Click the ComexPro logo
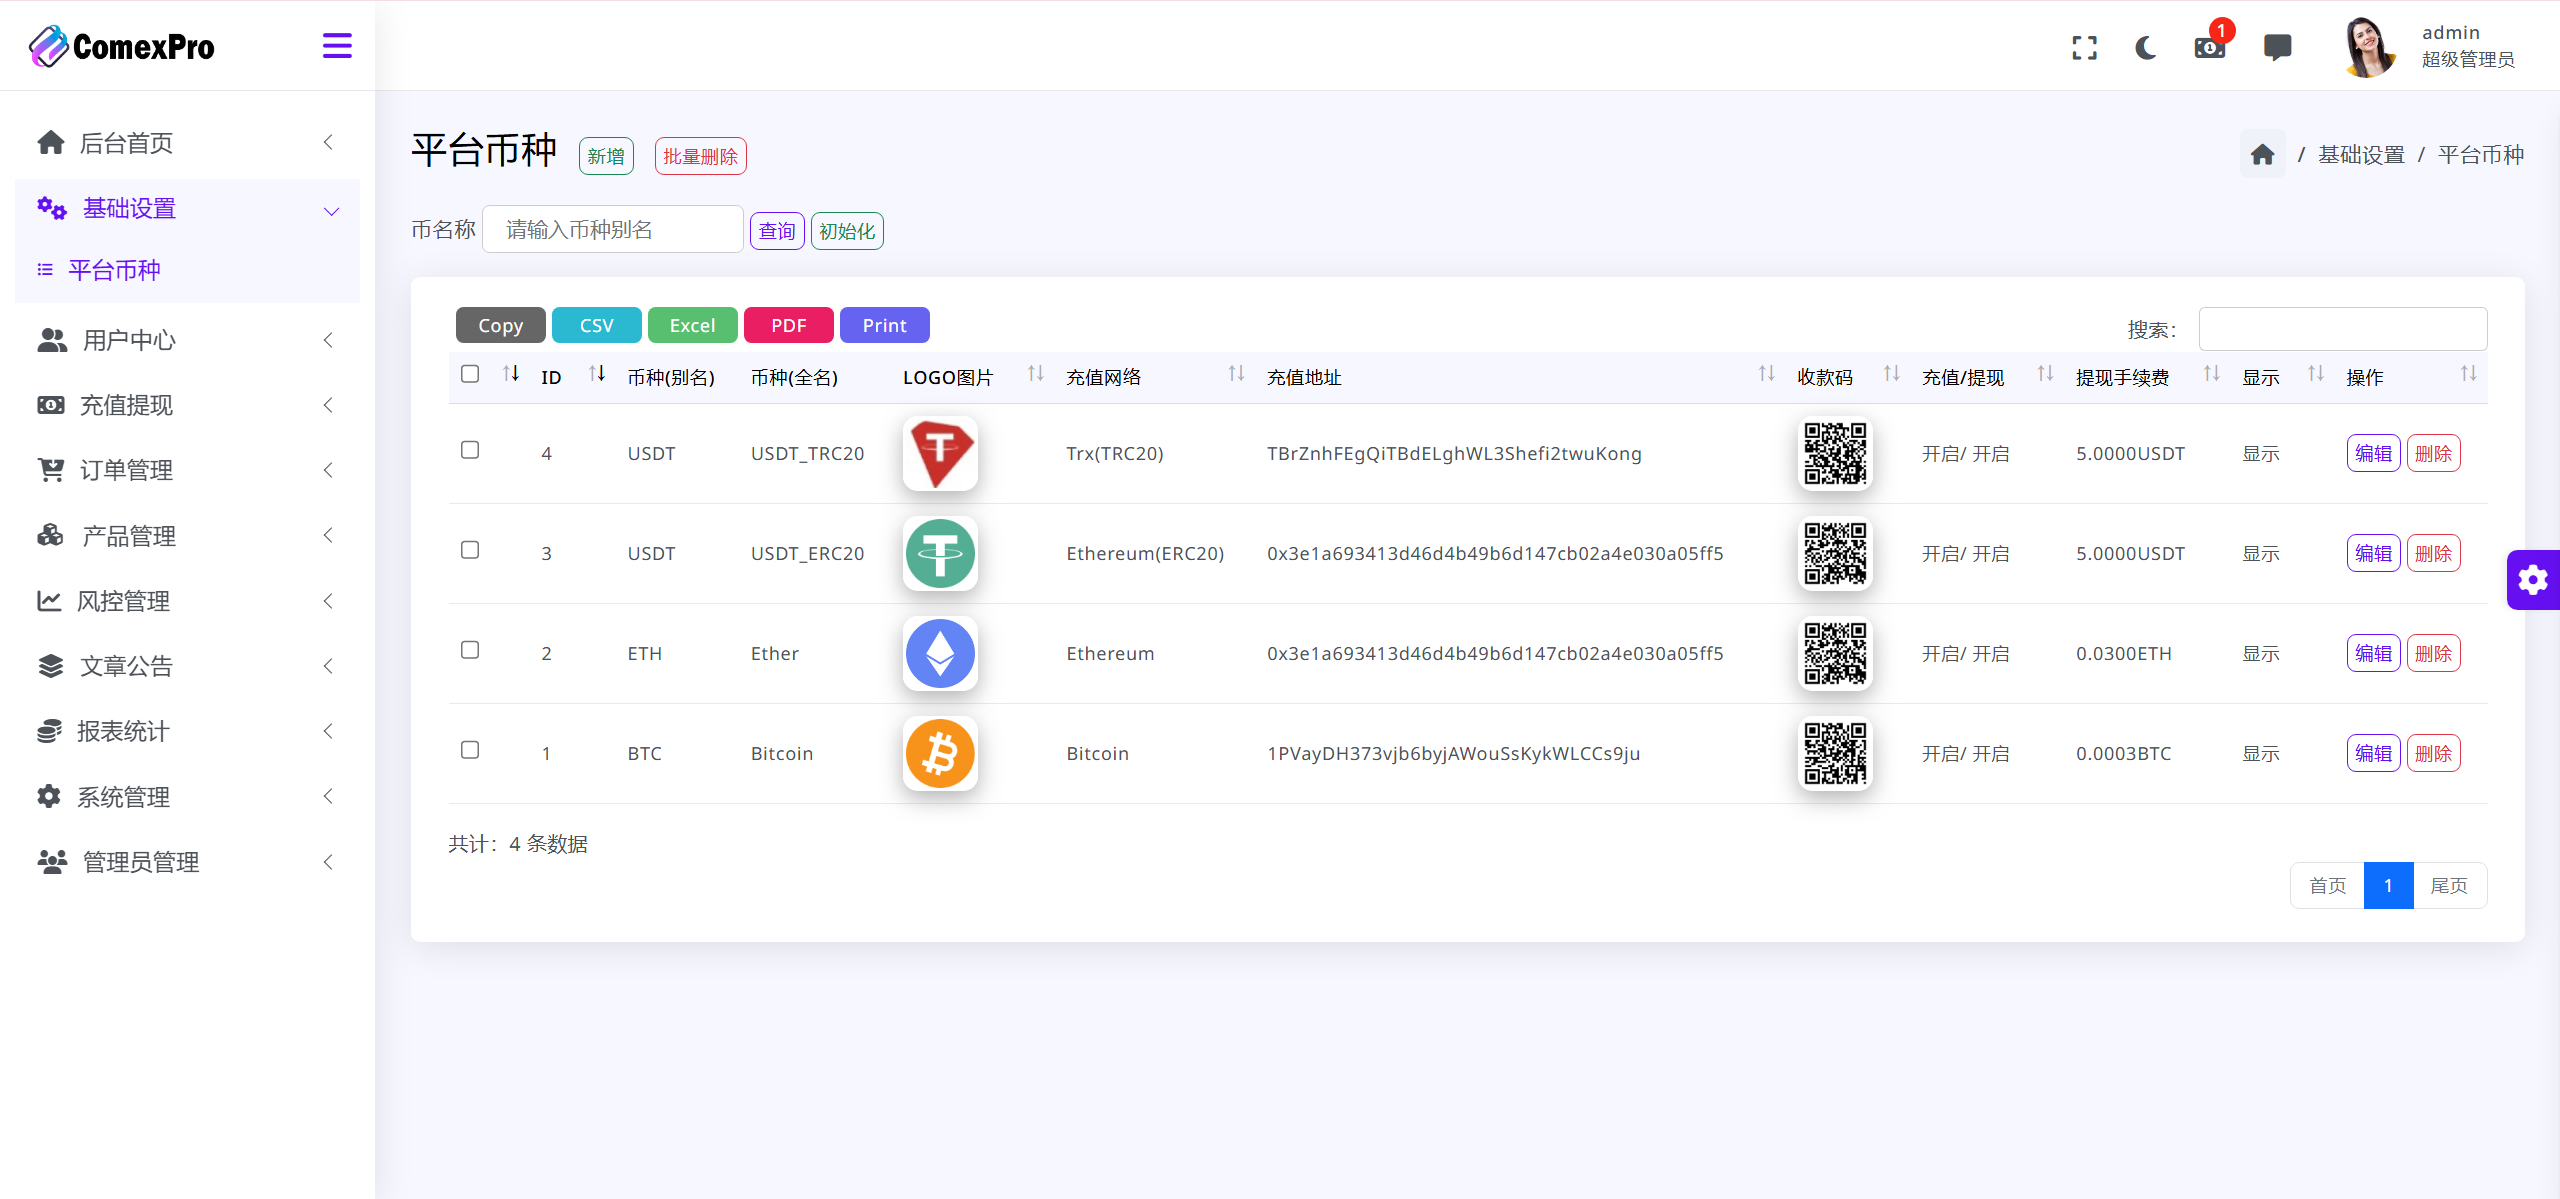This screenshot has width=2560, height=1199. pyautogui.click(x=121, y=46)
